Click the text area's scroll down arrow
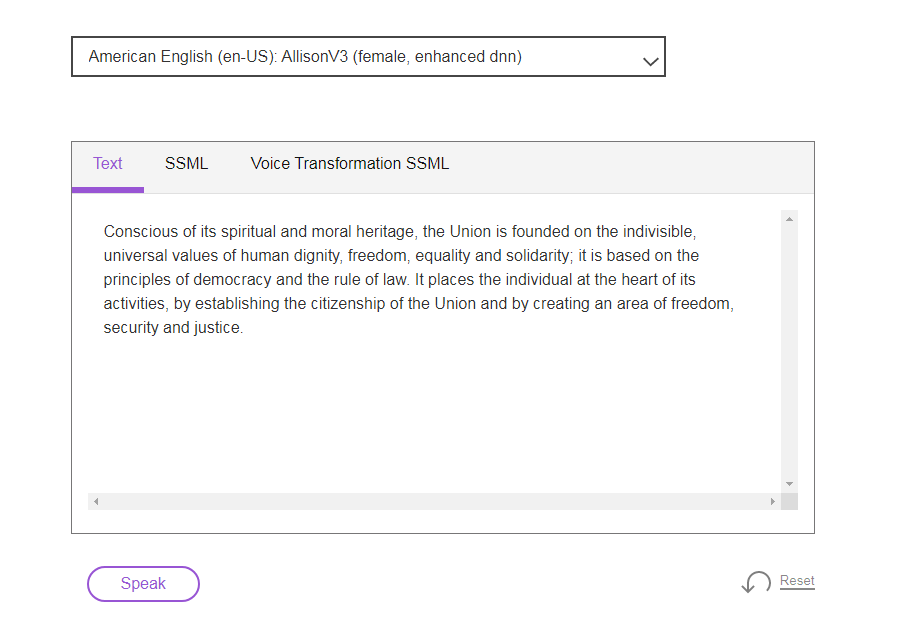 coord(789,484)
